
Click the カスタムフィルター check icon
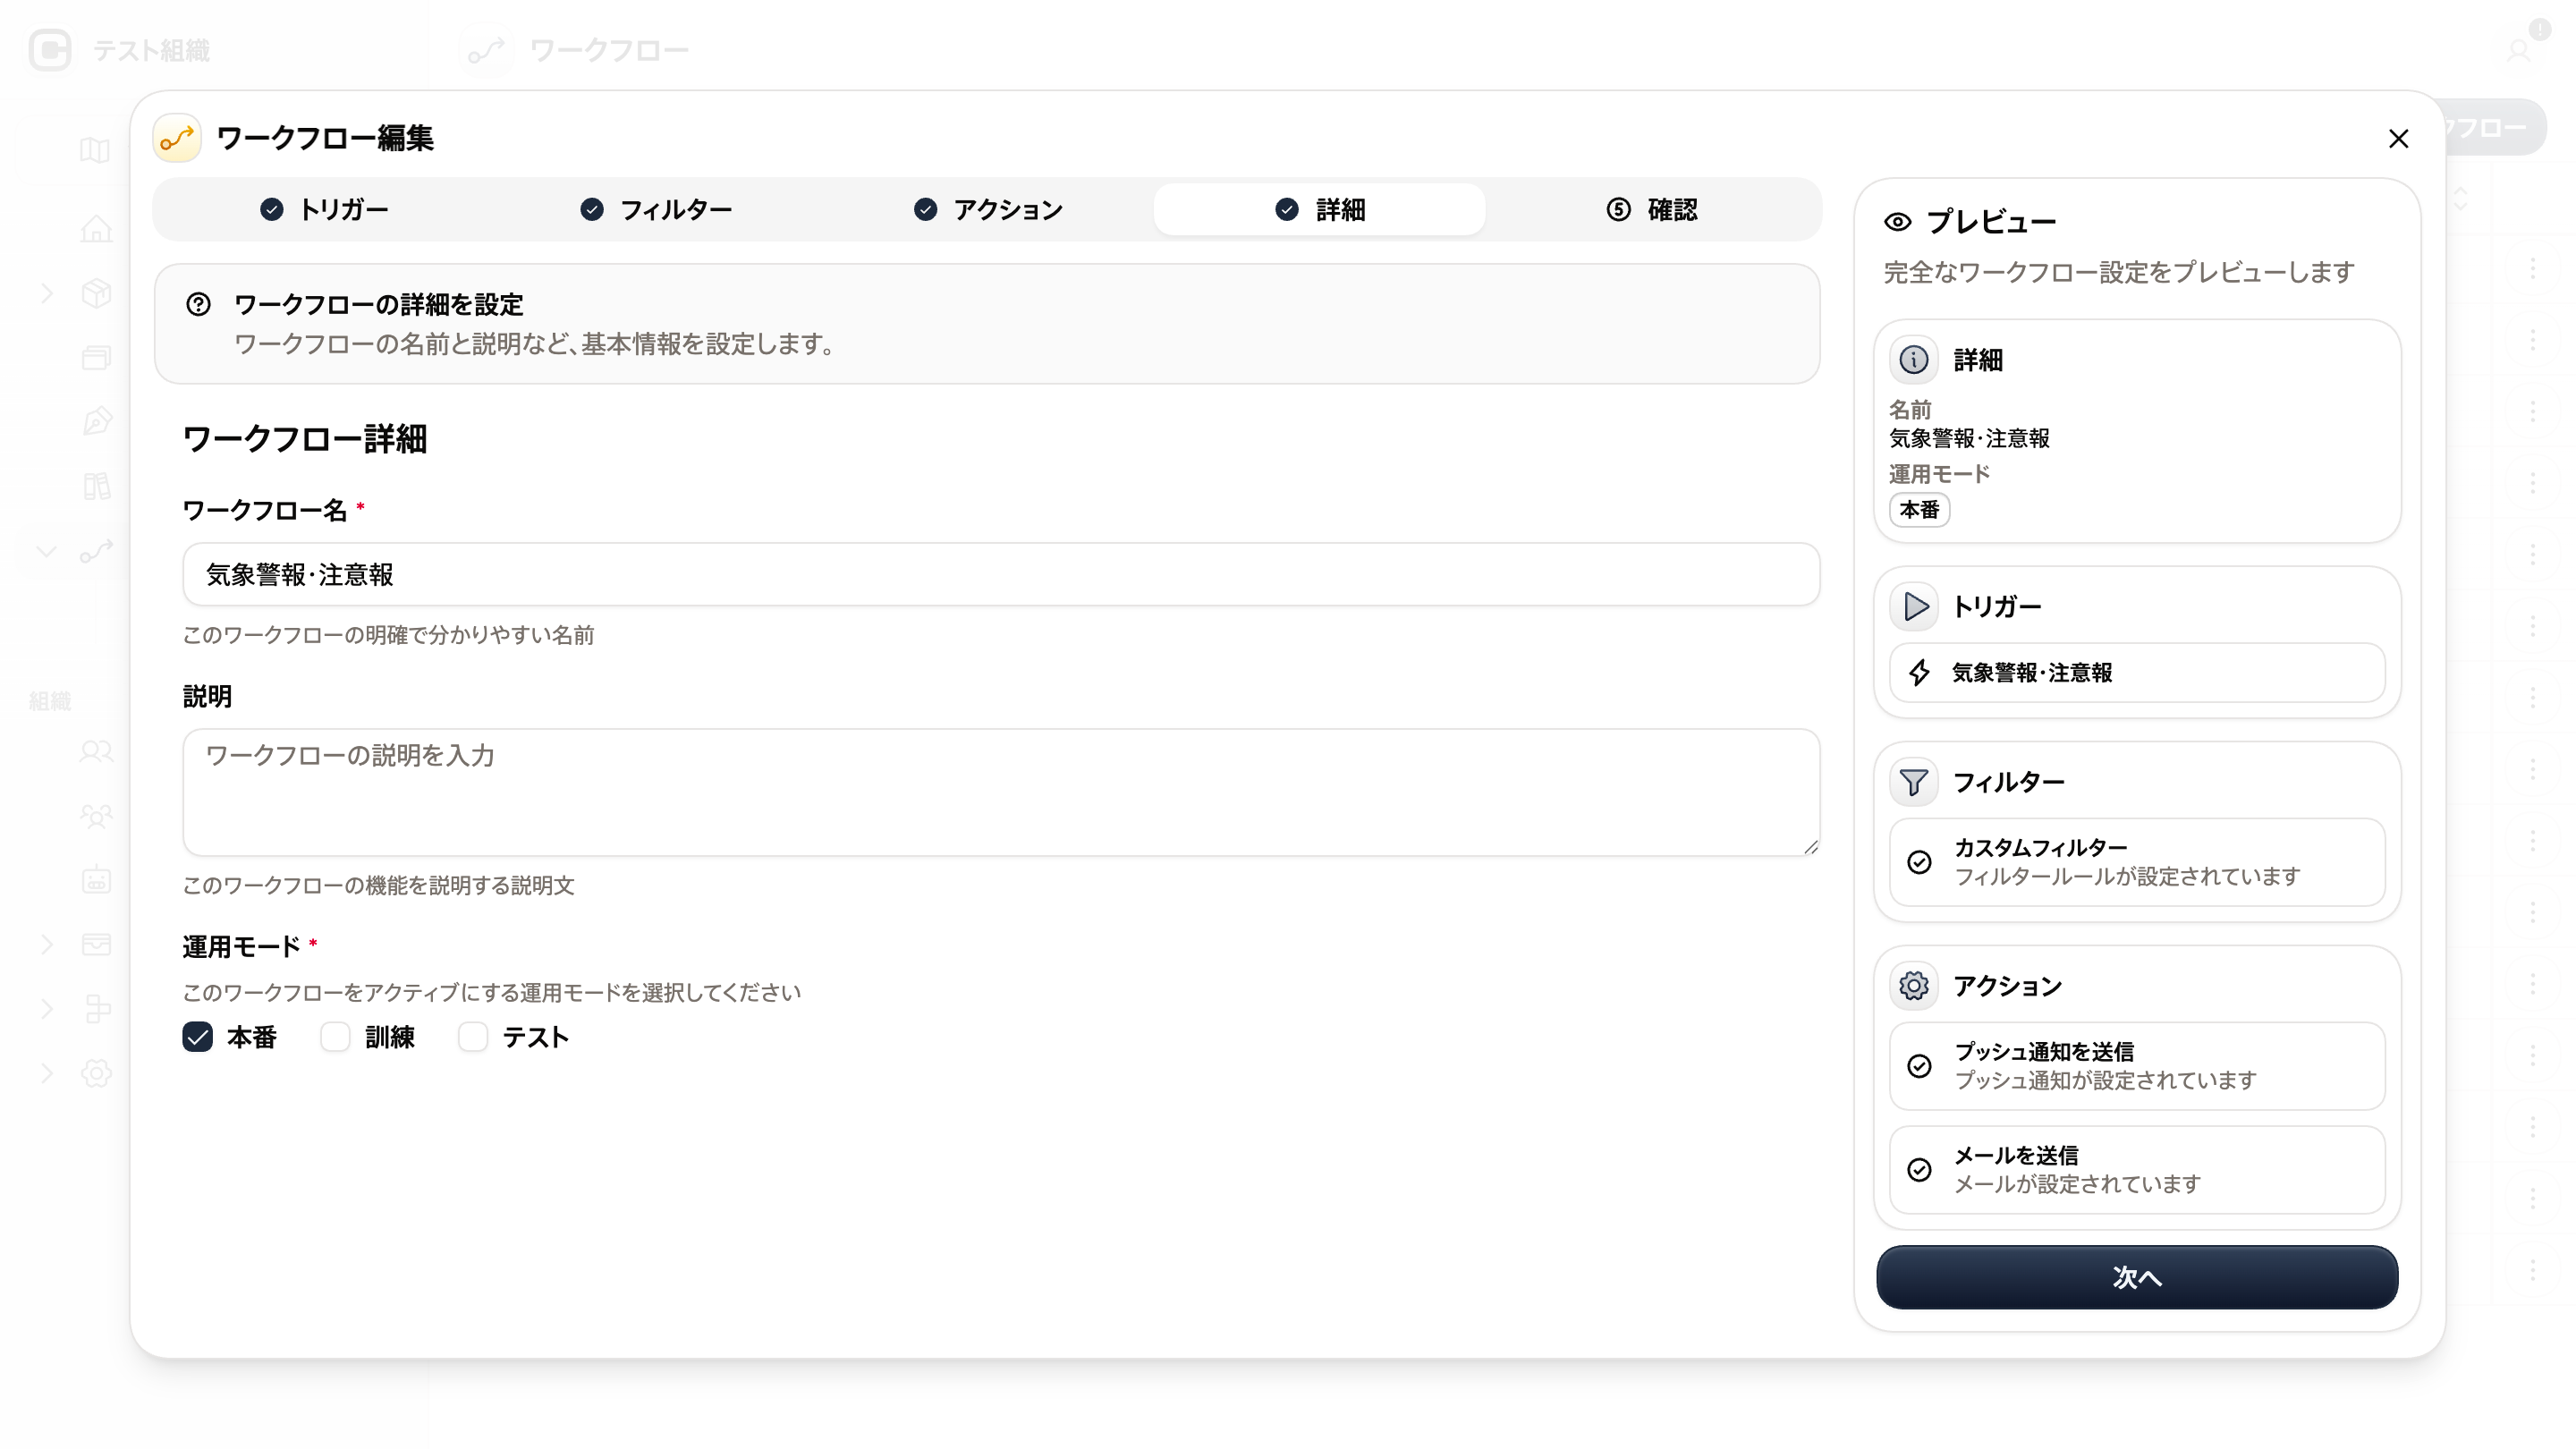click(1919, 862)
